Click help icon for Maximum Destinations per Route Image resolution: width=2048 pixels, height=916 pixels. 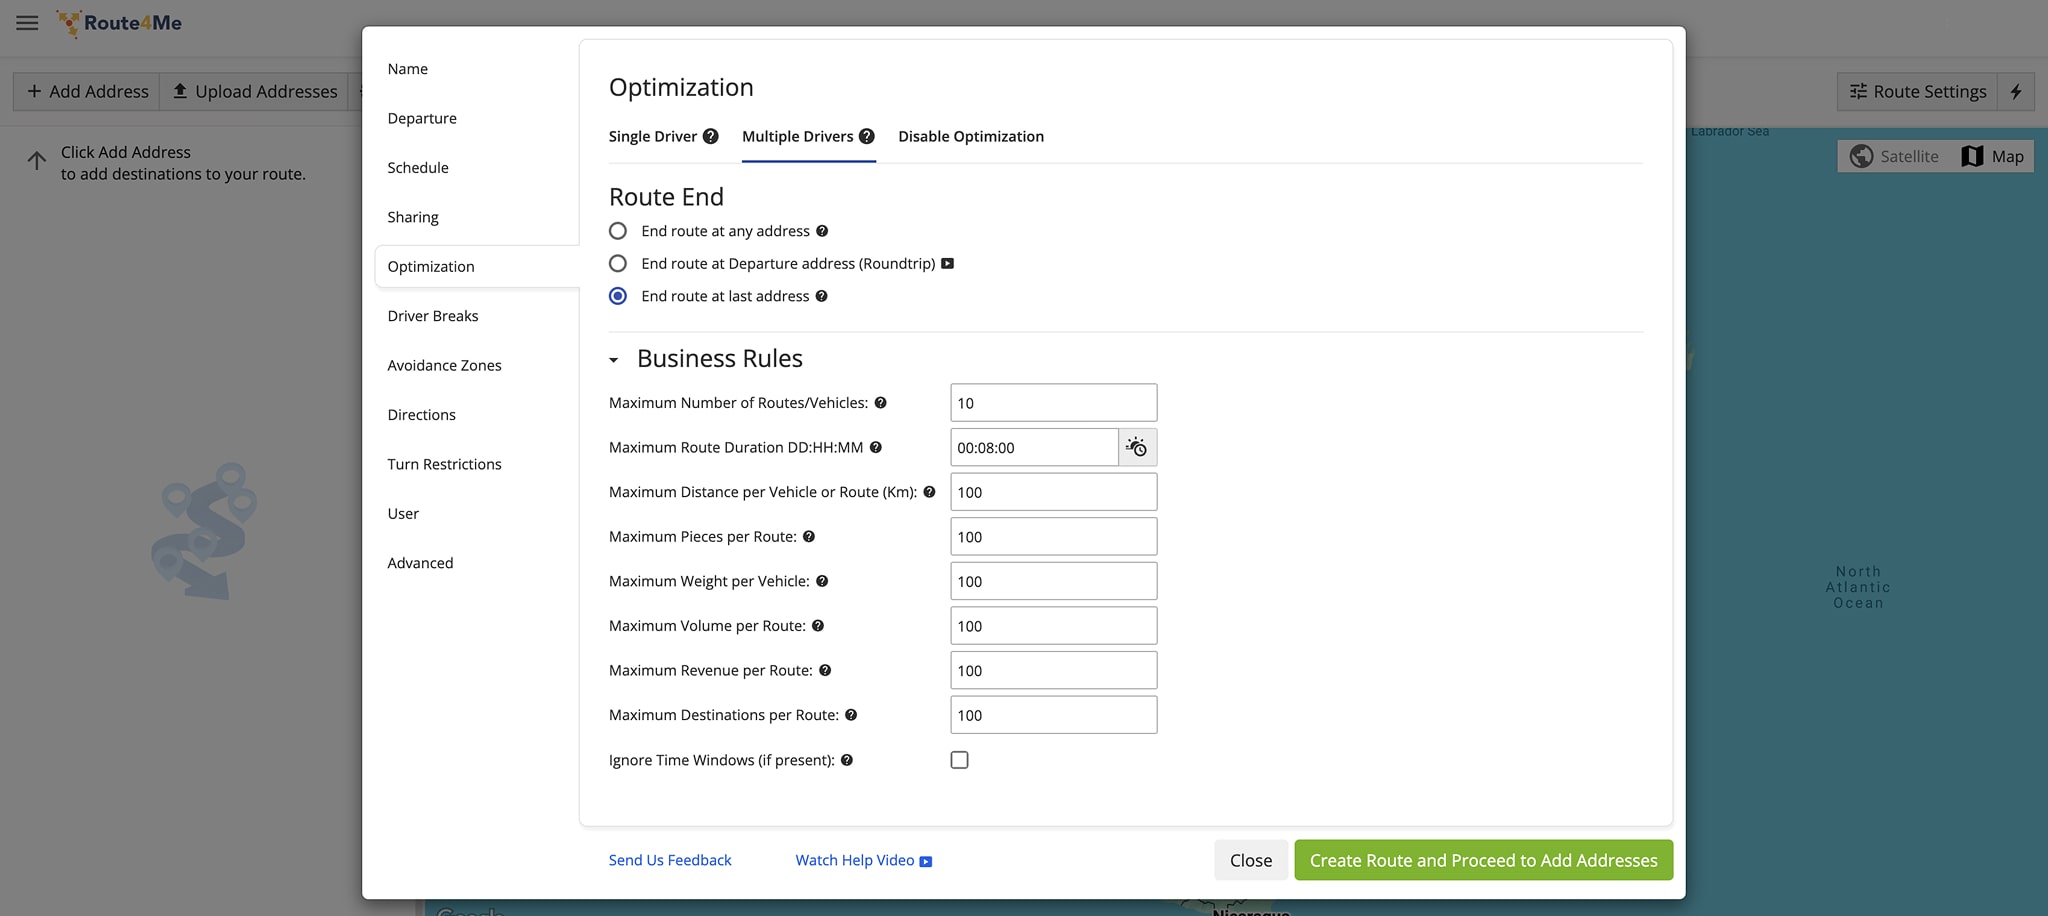(851, 715)
